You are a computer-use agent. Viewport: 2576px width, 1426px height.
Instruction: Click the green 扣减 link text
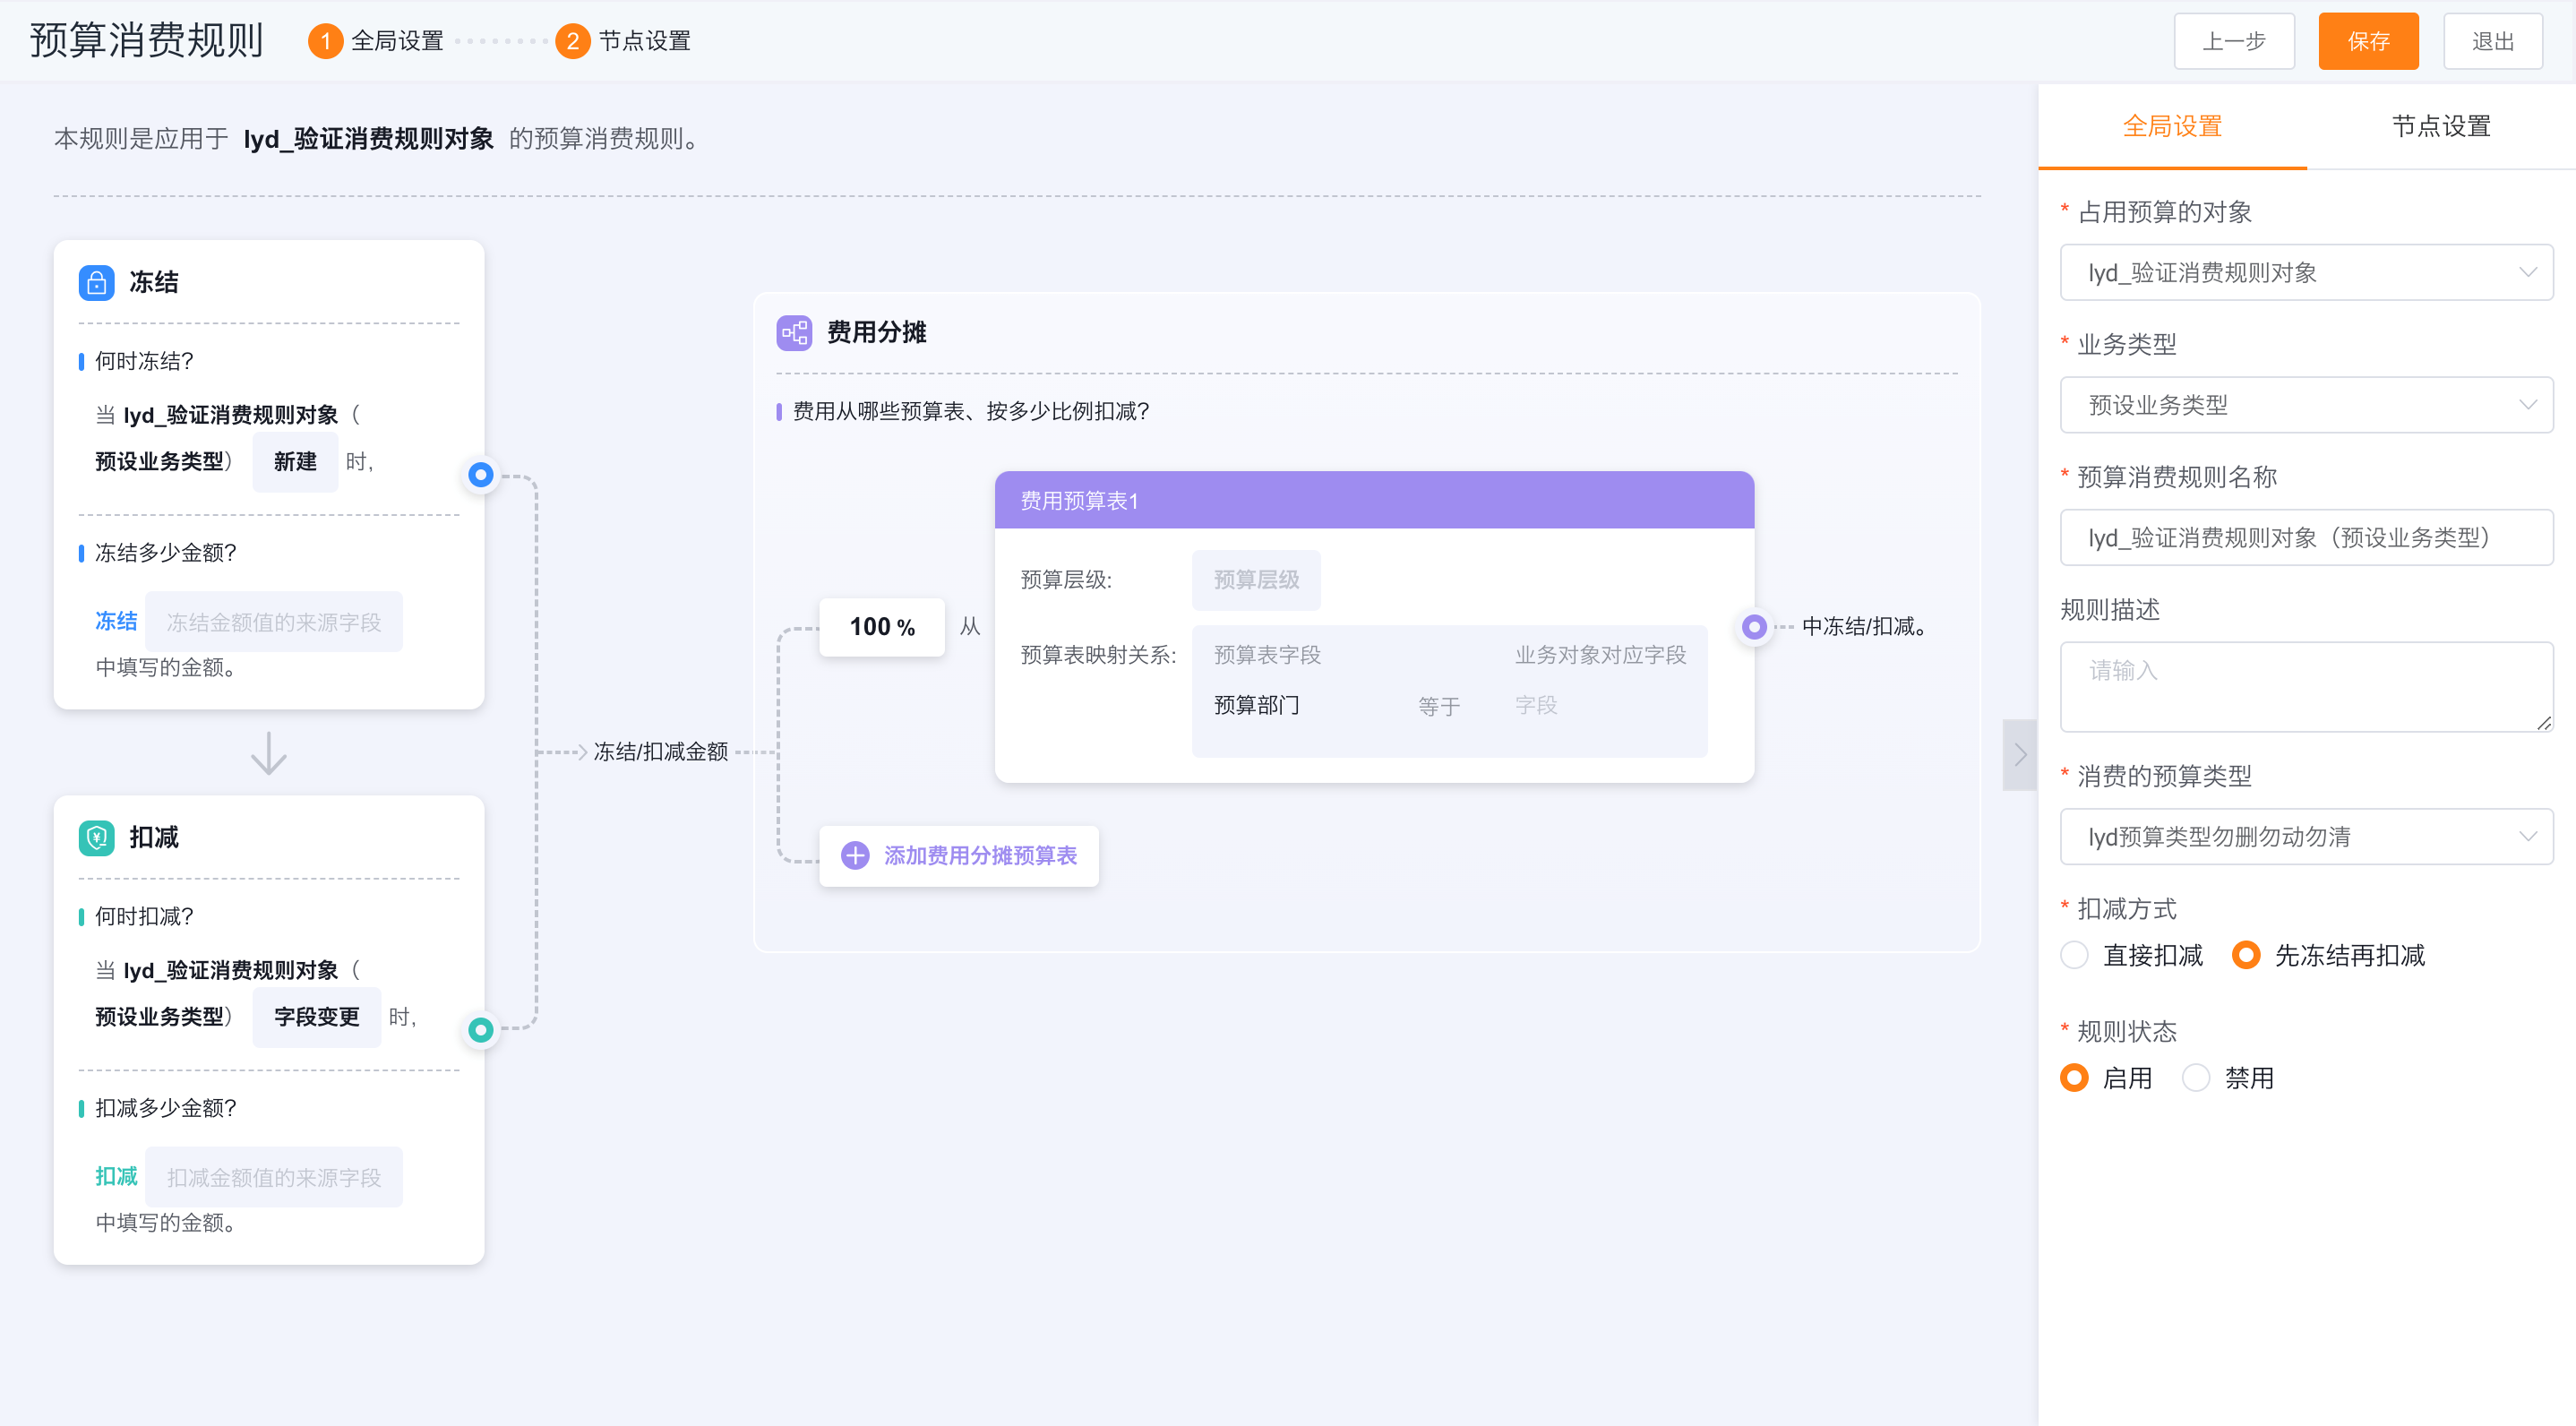click(x=116, y=1176)
